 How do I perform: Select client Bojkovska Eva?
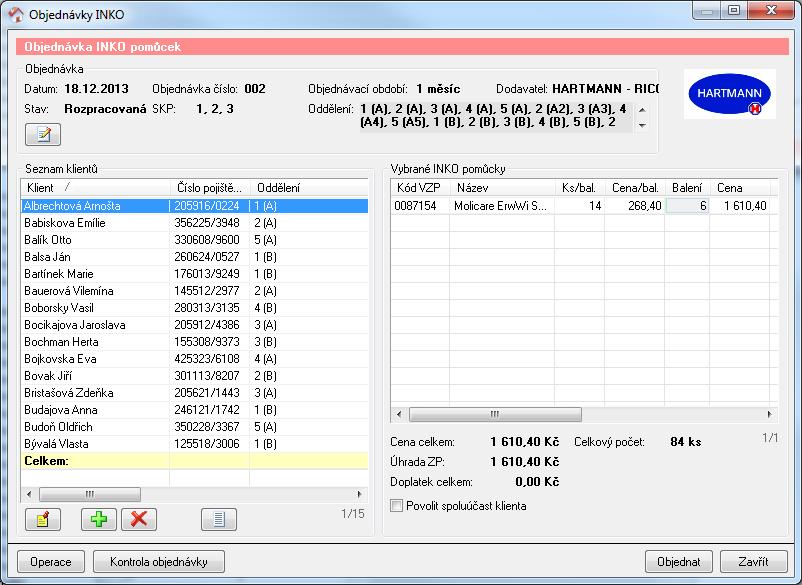[x=194, y=359]
